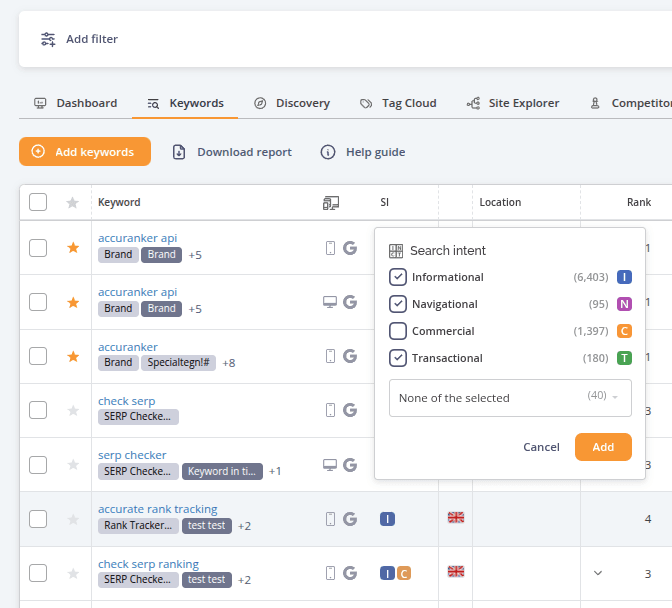Switch to the Keywords tab
The image size is (672, 608).
click(x=185, y=103)
